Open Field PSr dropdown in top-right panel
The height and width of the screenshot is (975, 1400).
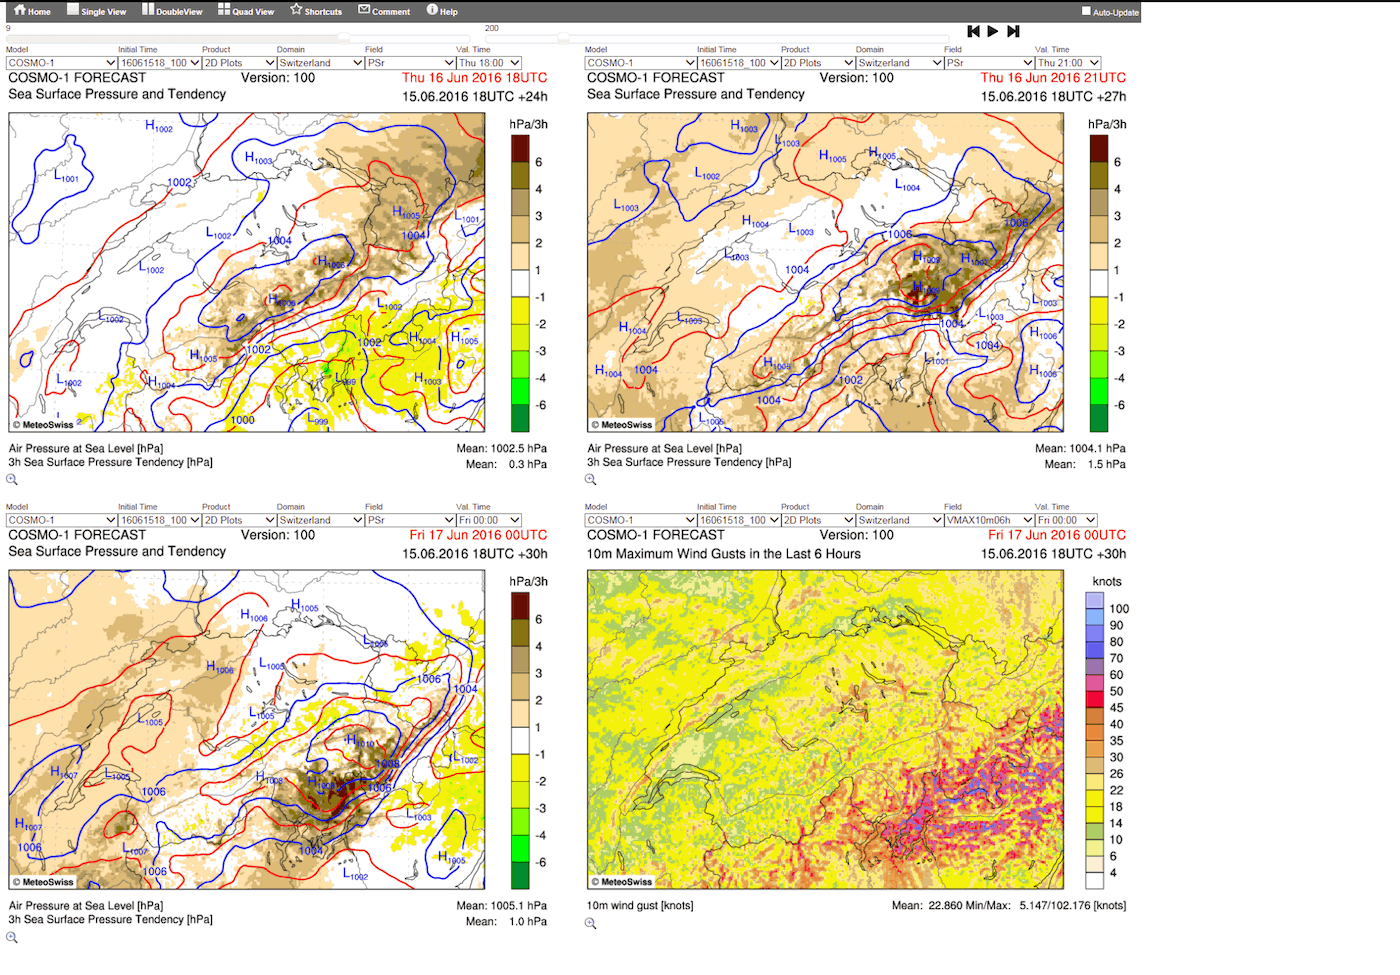tap(989, 63)
